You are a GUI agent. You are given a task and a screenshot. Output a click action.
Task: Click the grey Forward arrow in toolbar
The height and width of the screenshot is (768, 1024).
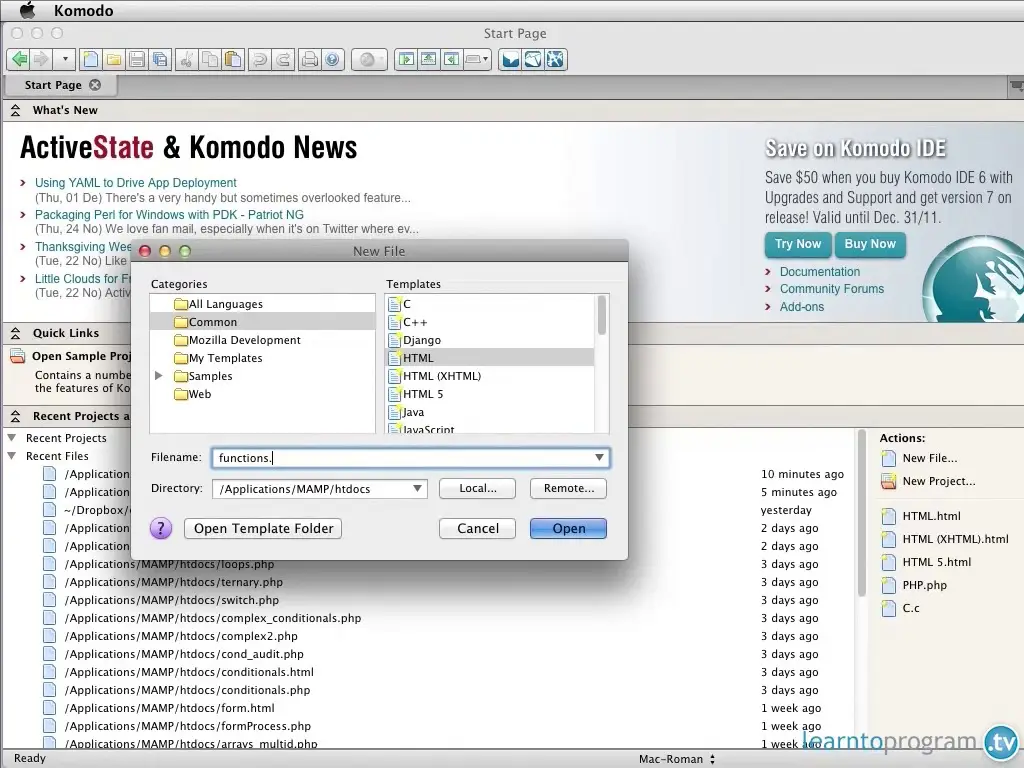click(x=41, y=59)
